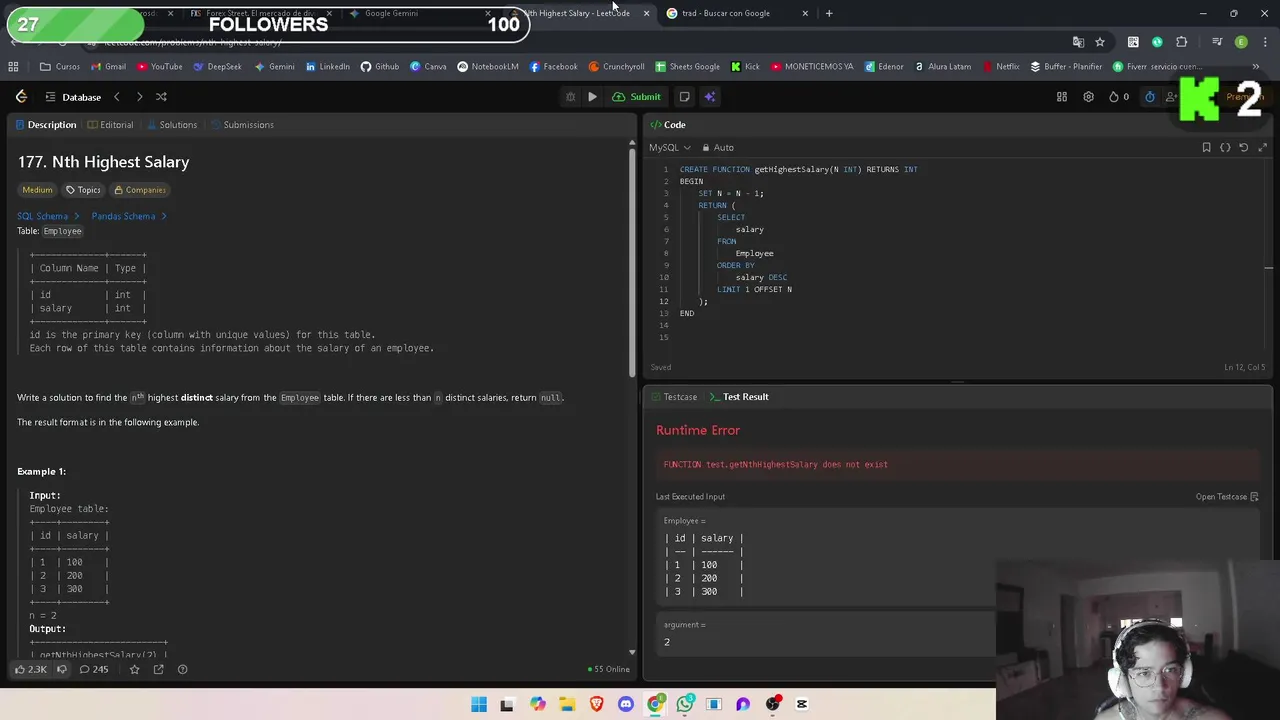The height and width of the screenshot is (720, 1280).
Task: Open the YouTube bookmark
Action: (x=160, y=67)
